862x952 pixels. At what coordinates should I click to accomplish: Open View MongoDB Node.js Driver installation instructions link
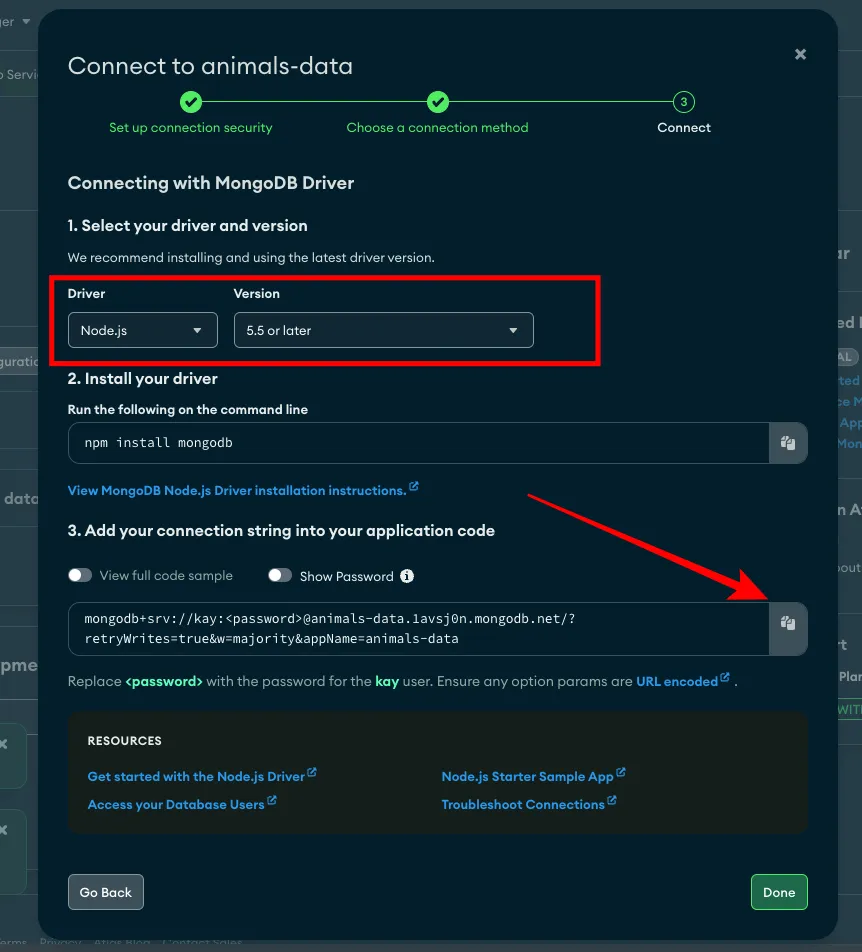(243, 490)
